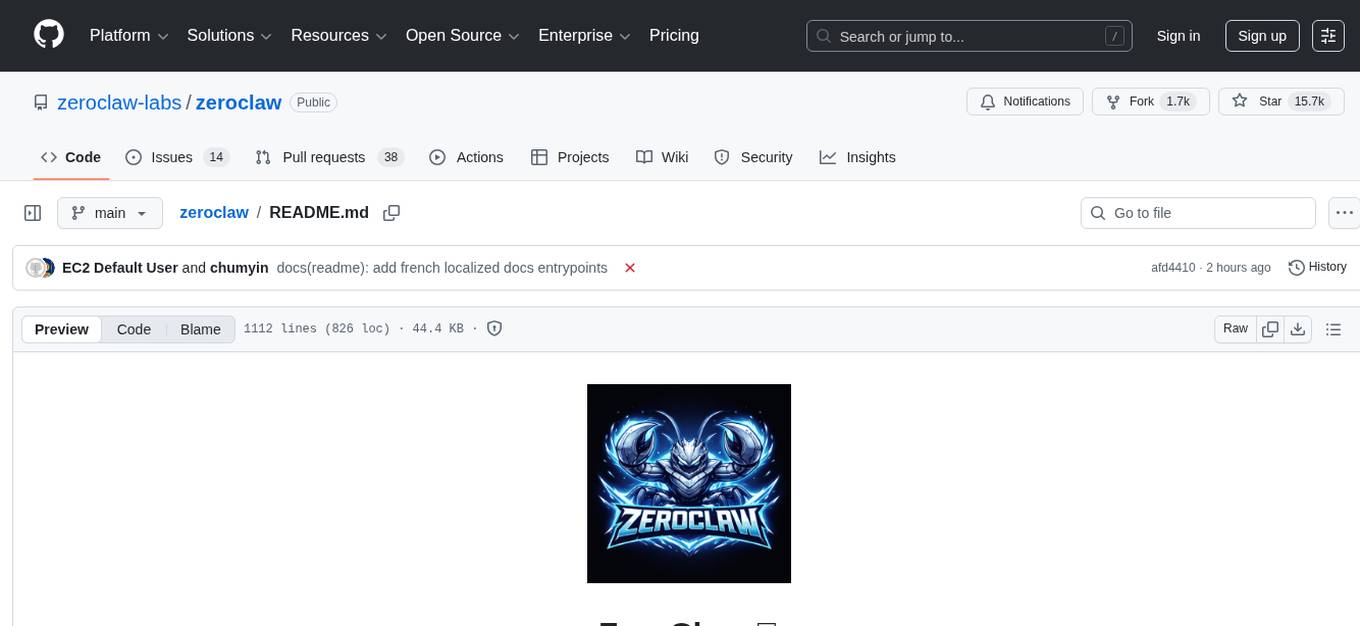The width and height of the screenshot is (1360, 626).
Task: Expand the Open Source navigation menu
Action: (x=462, y=35)
